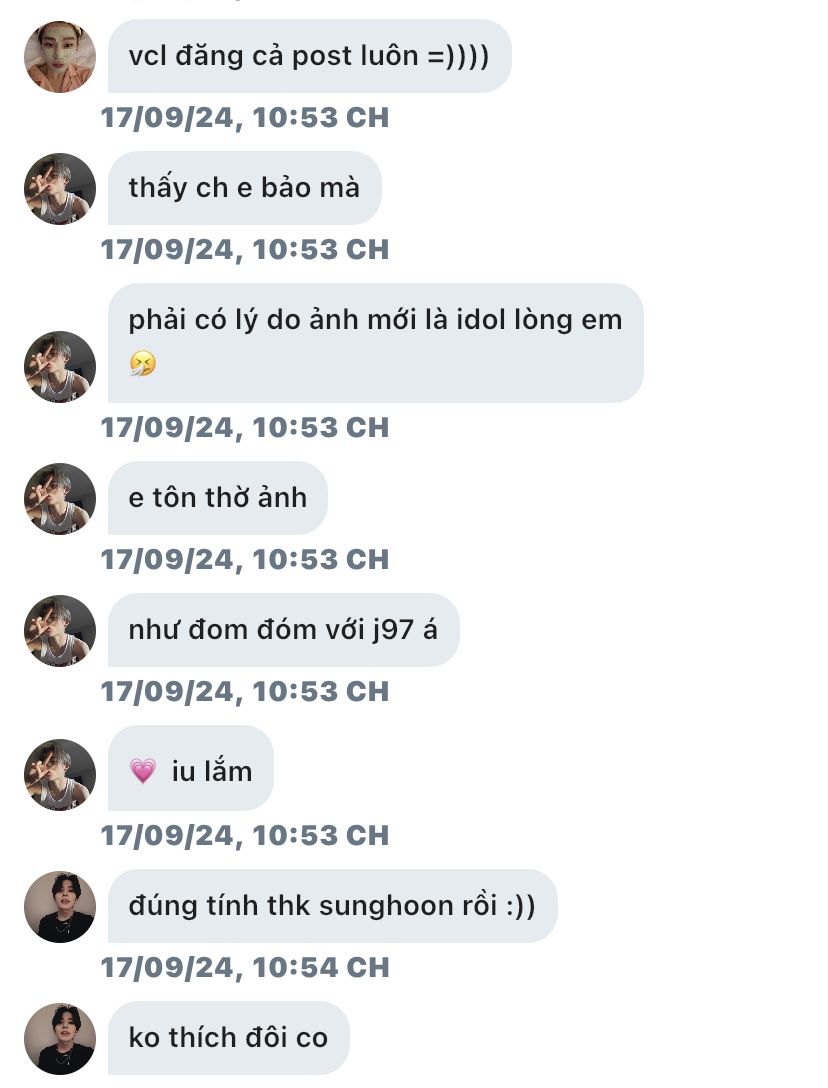Image resolution: width=828 pixels, height=1088 pixels.
Task: Select message 'ko thích đôi co'
Action: coord(228,1038)
